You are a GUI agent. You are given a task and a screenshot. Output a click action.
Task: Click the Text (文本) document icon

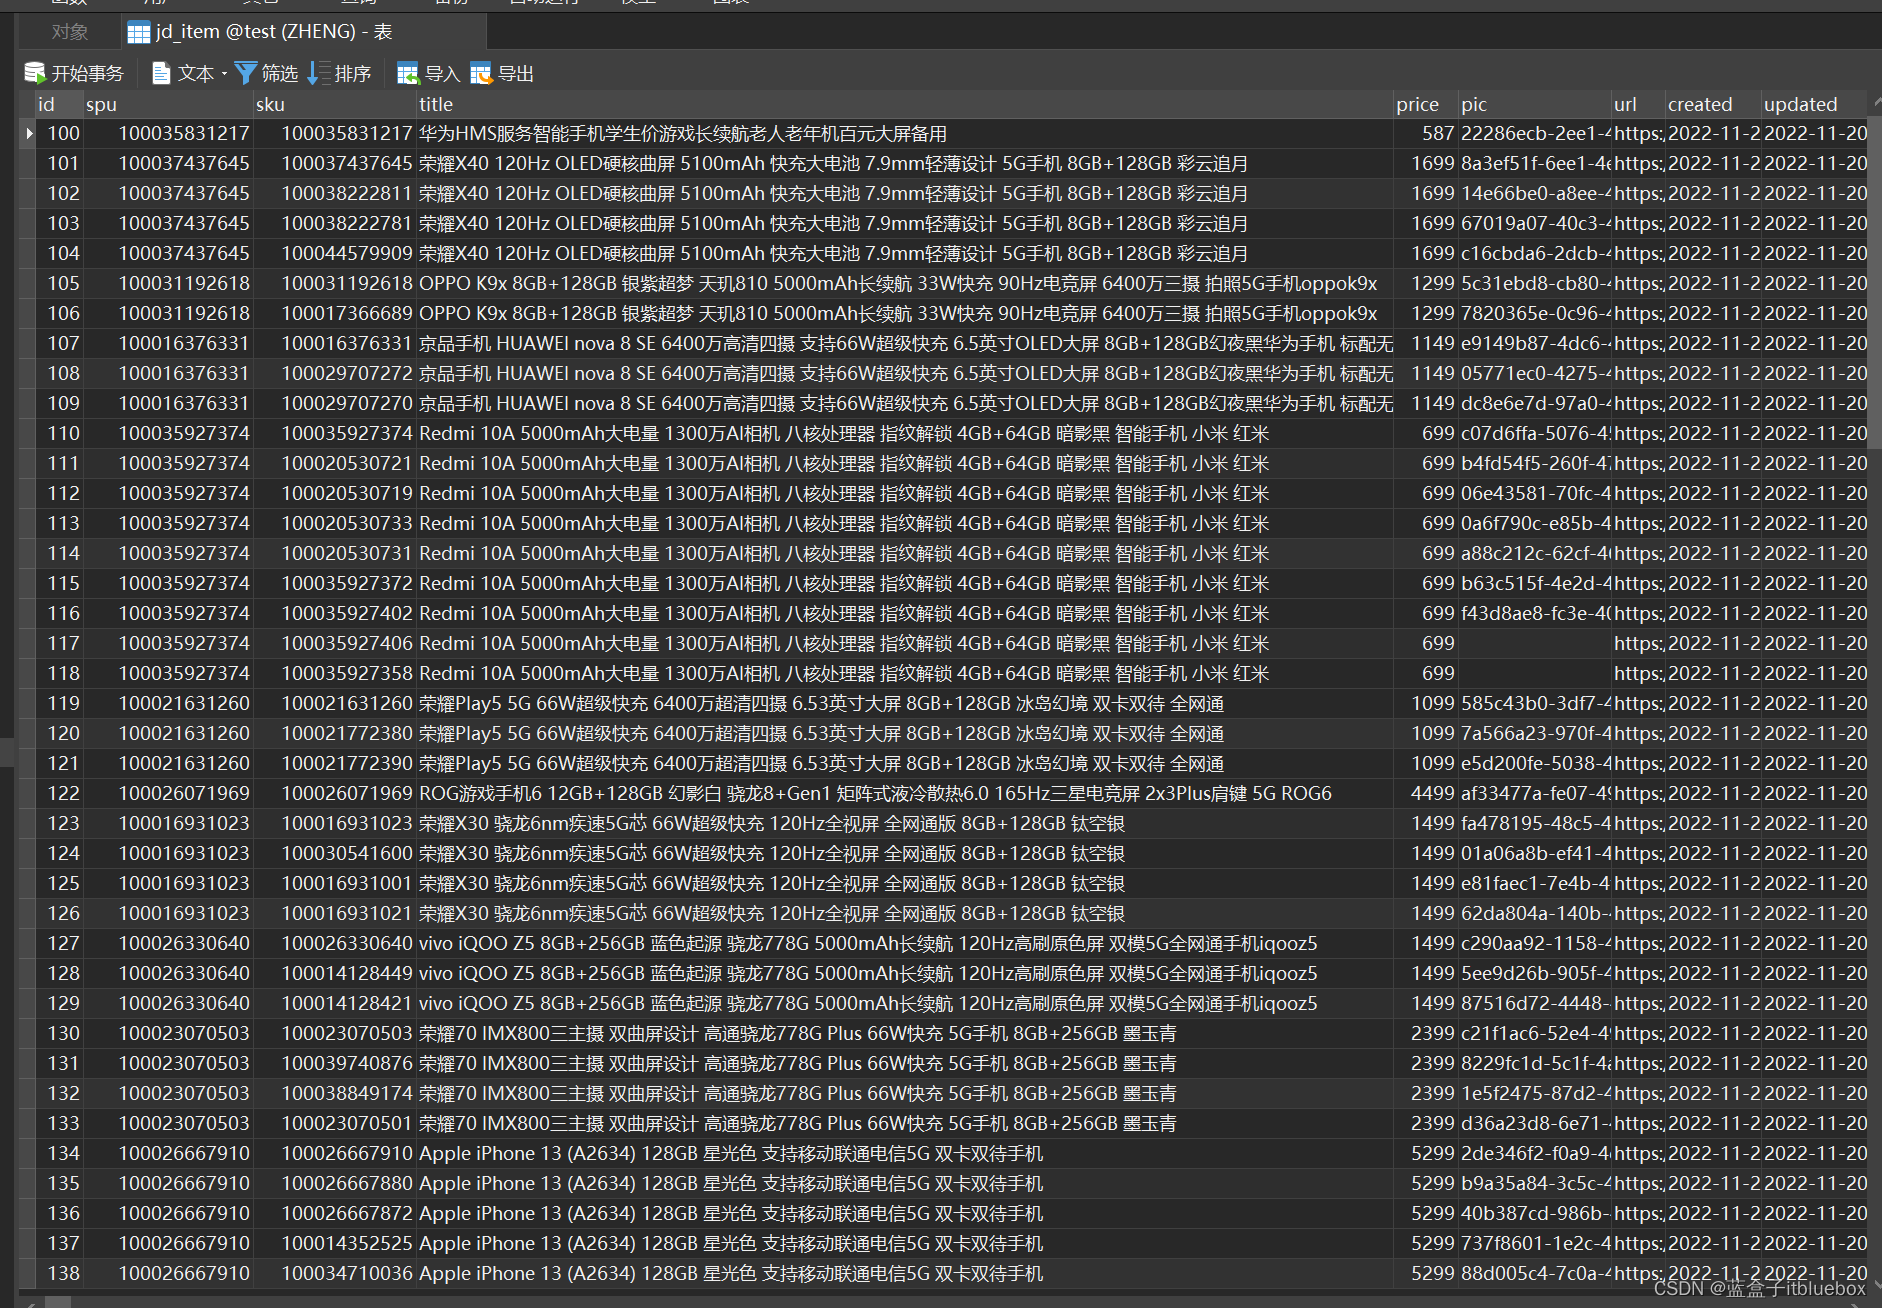(160, 73)
